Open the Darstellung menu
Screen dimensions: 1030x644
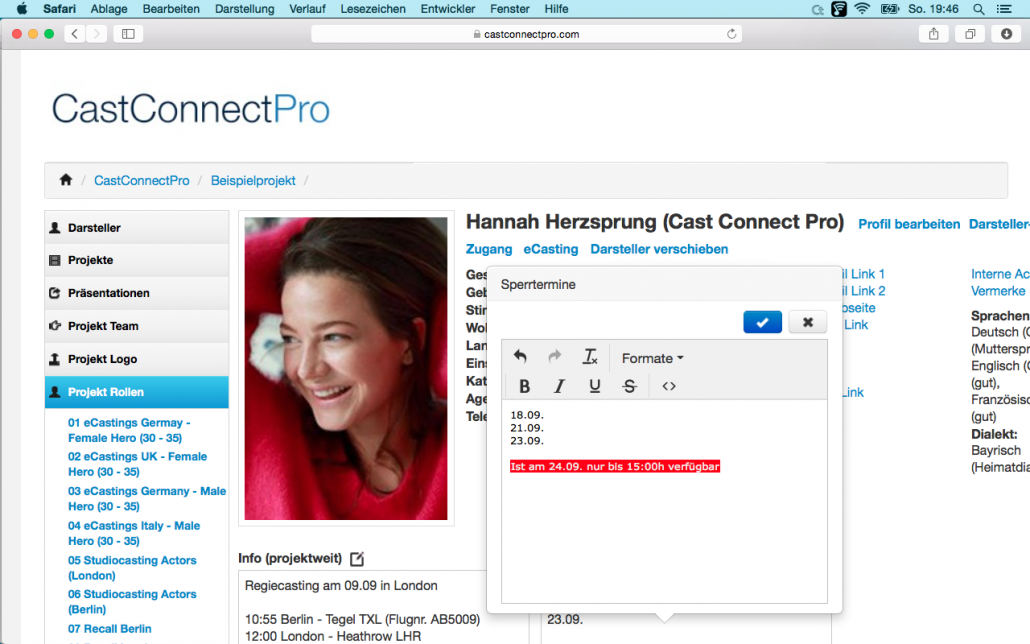point(244,9)
